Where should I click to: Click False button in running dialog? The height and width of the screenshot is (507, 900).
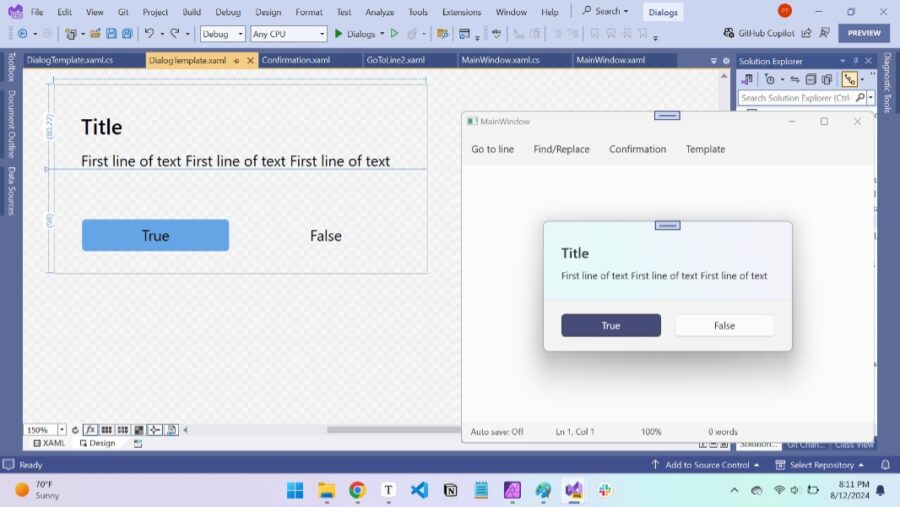pyautogui.click(x=724, y=325)
